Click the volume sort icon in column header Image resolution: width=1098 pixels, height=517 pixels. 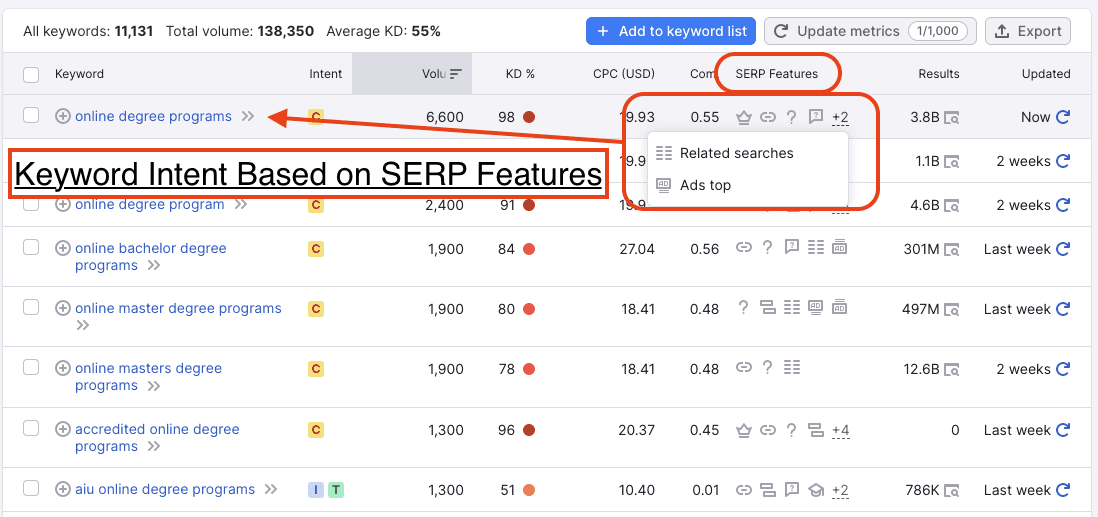click(456, 74)
